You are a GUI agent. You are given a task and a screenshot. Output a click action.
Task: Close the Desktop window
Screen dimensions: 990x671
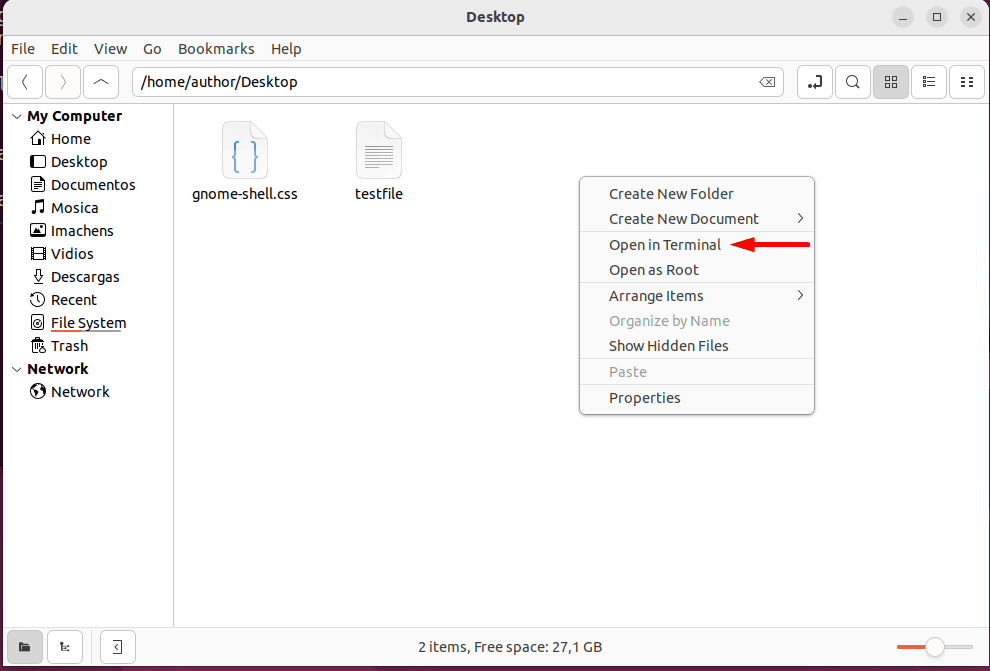point(971,17)
